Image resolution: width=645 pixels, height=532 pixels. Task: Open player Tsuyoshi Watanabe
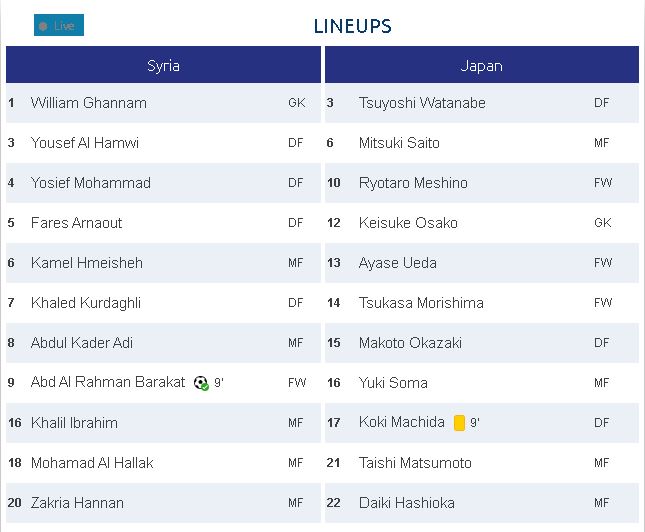pyautogui.click(x=422, y=103)
